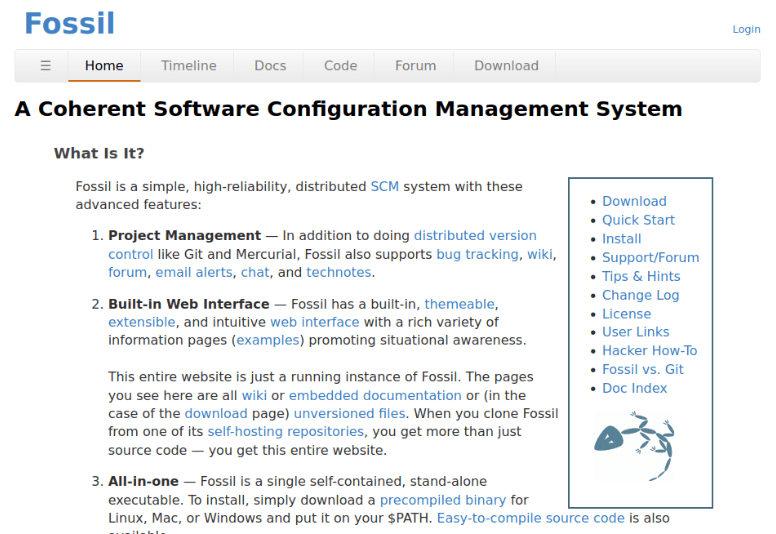
Task: Follow the SCM link
Action: [x=385, y=187]
